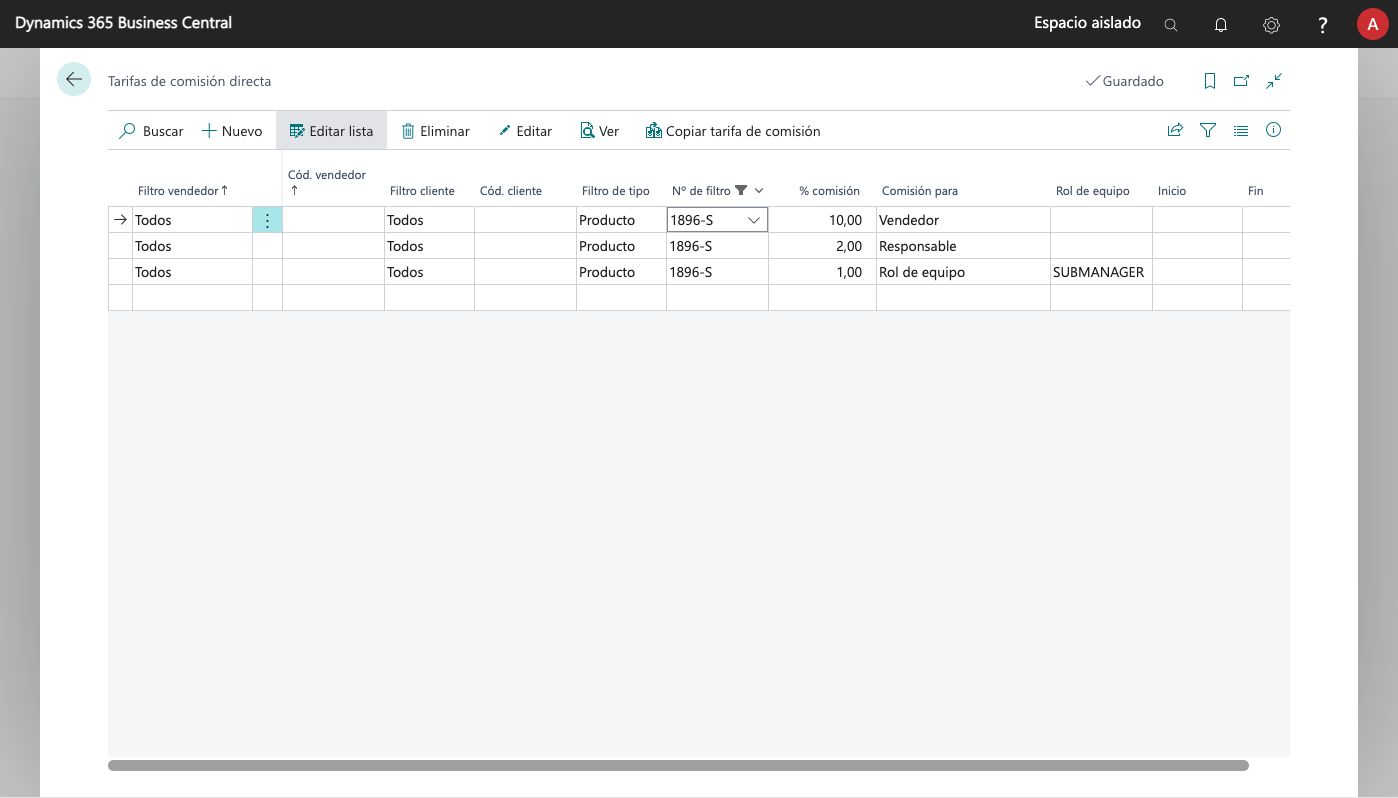Screen dimensions: 1398x798
Task: Go back with the arrow button
Action: point(74,79)
